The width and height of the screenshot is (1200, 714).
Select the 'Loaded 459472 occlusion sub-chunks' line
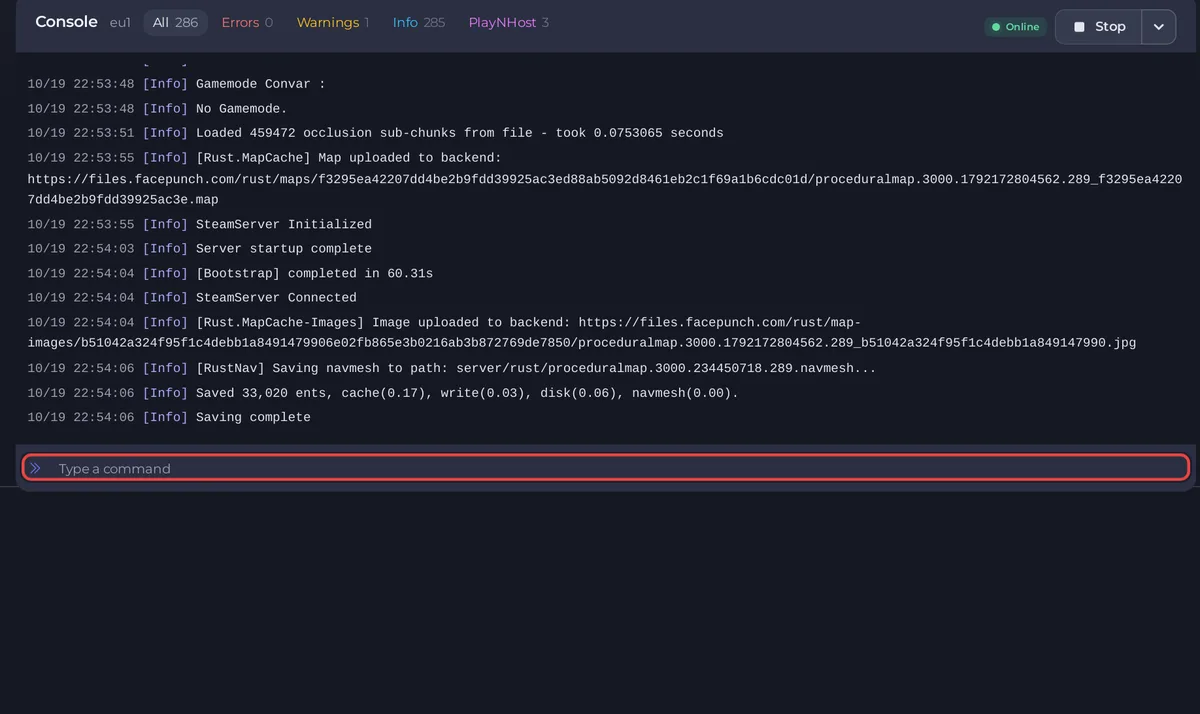pos(375,133)
